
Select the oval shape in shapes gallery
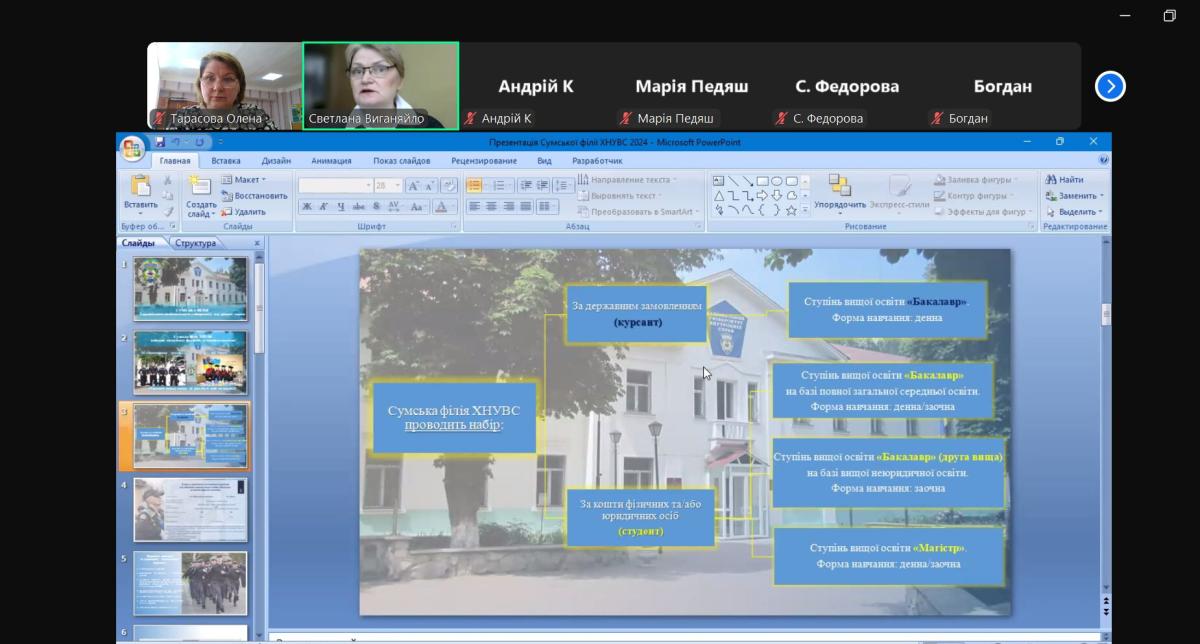(x=777, y=181)
